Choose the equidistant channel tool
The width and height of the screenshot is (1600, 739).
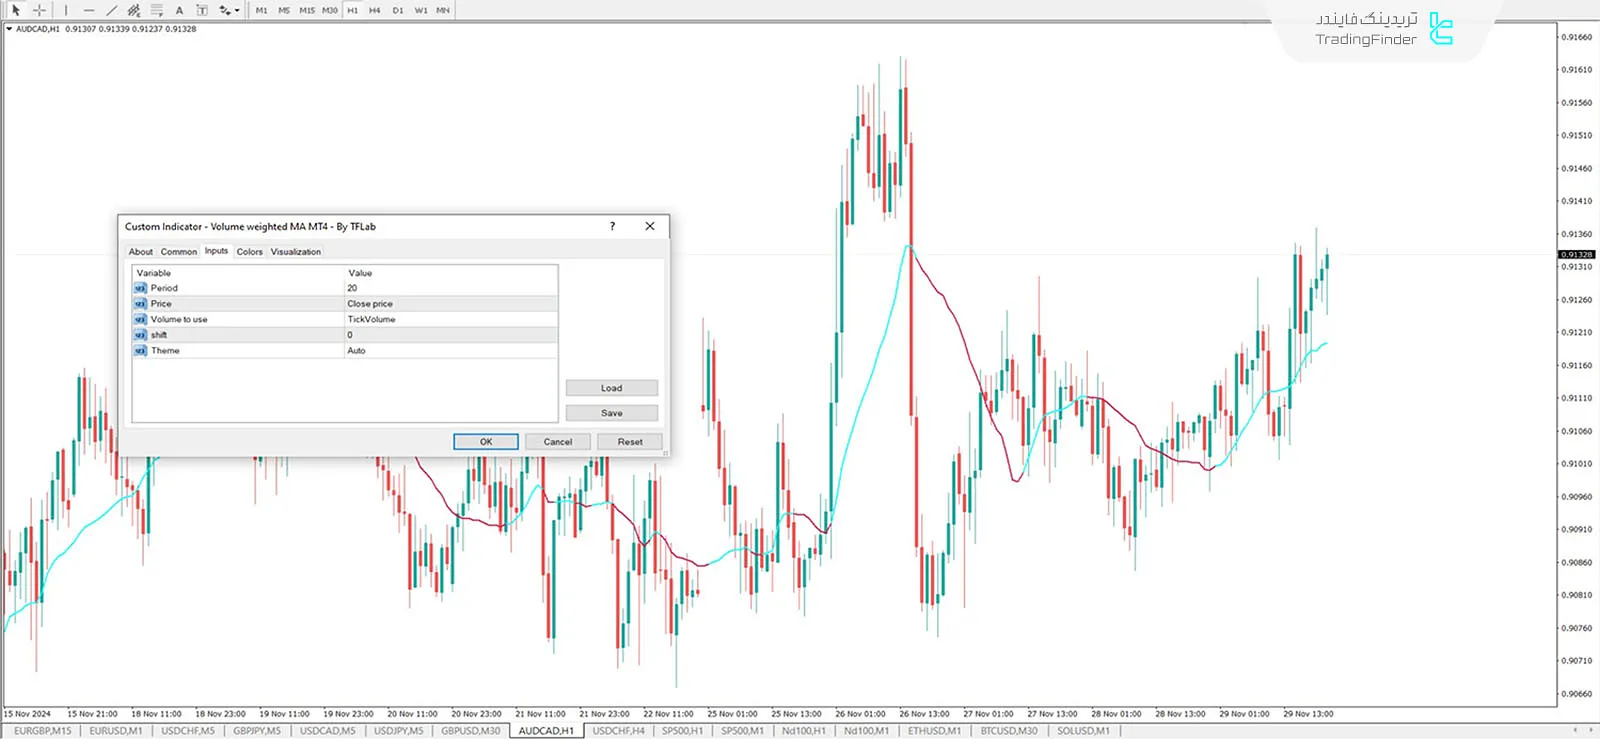pos(134,10)
